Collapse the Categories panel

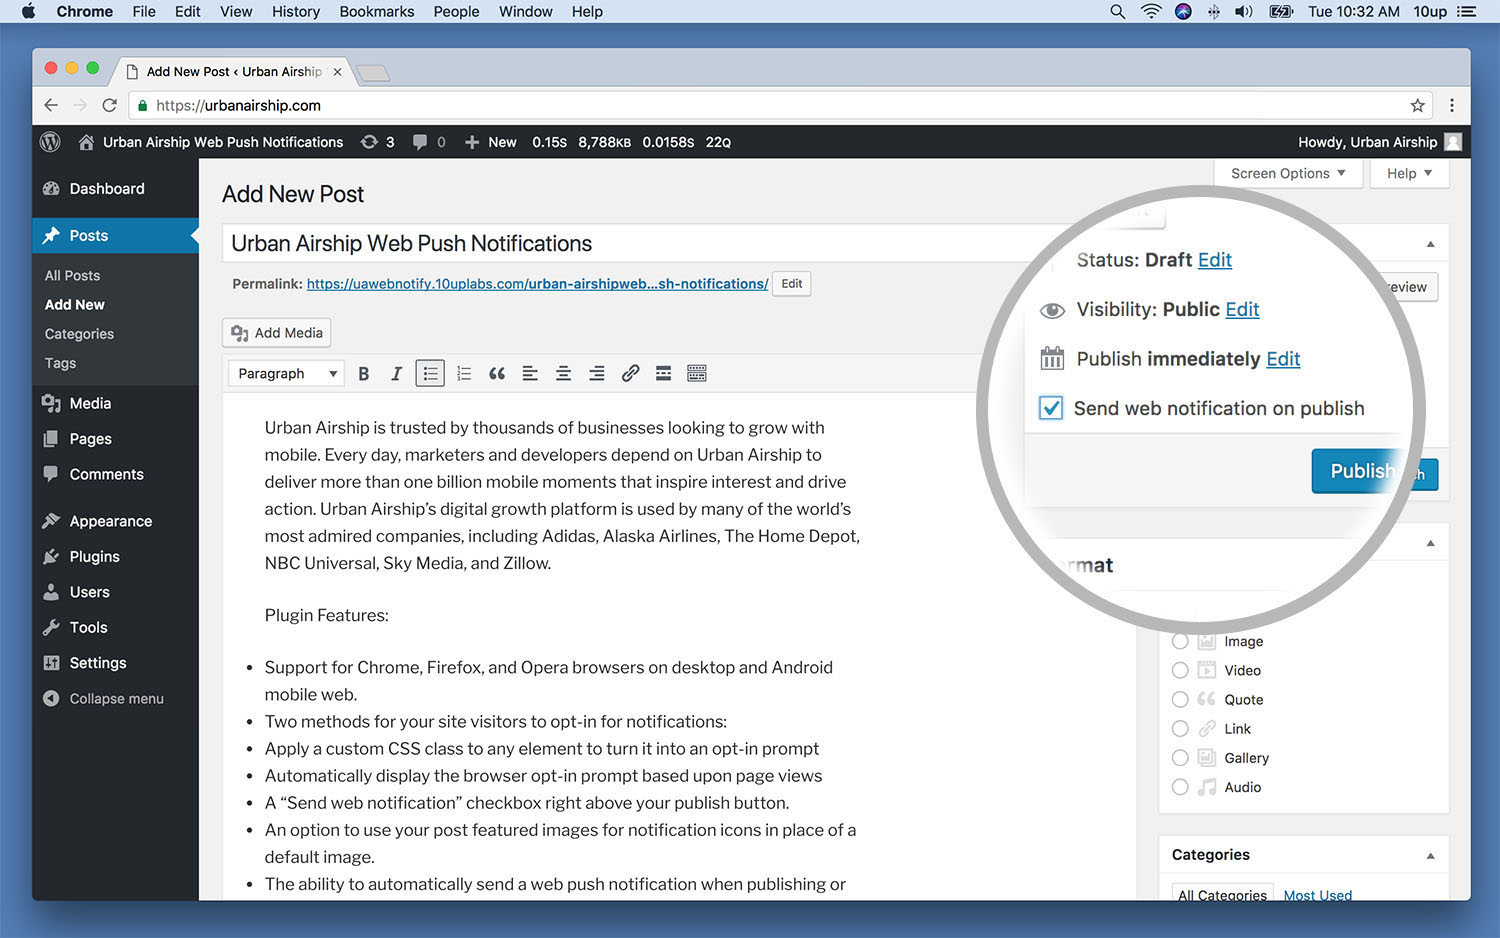click(1430, 854)
